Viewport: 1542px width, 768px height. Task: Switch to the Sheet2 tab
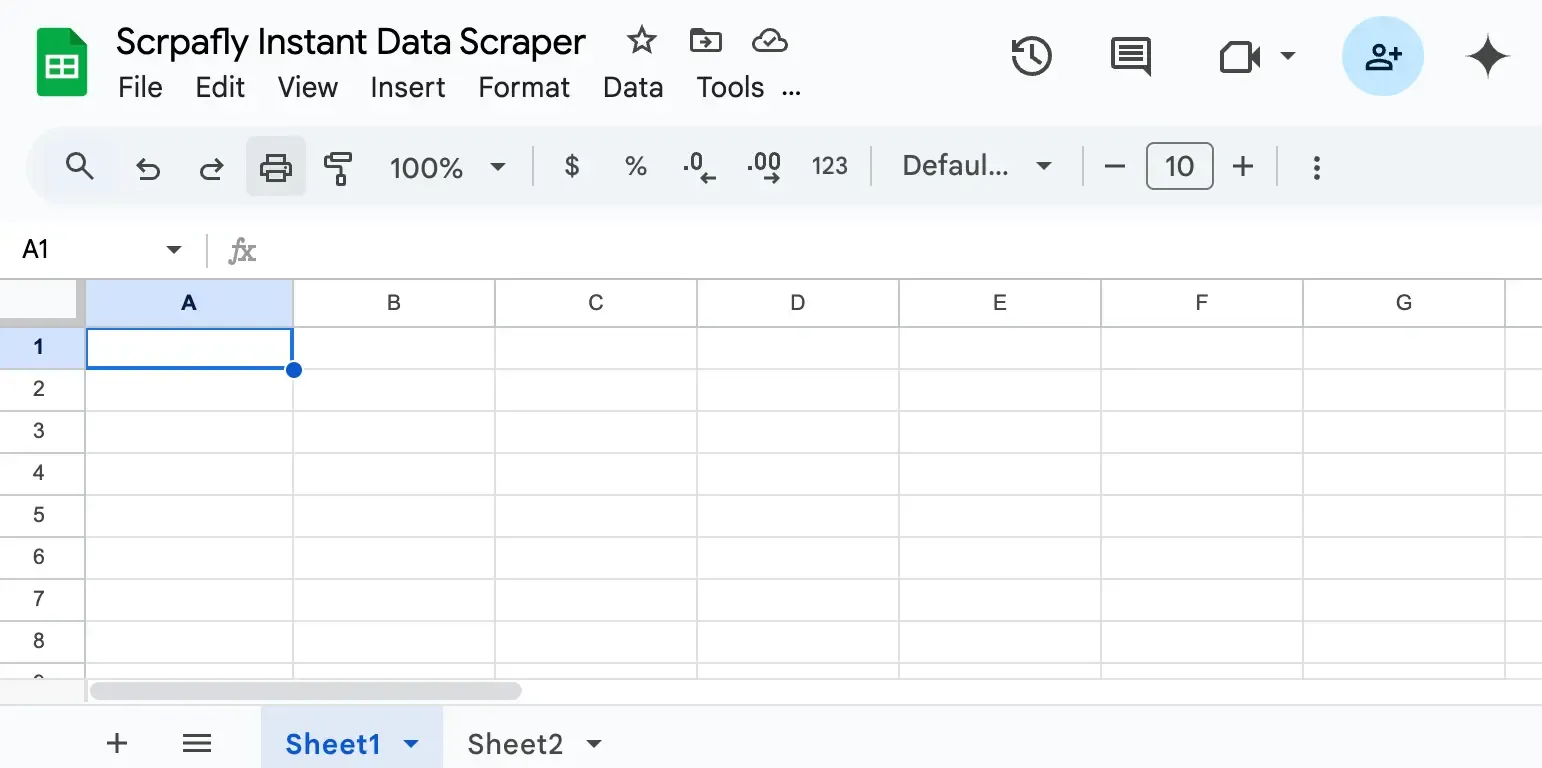tap(515, 744)
